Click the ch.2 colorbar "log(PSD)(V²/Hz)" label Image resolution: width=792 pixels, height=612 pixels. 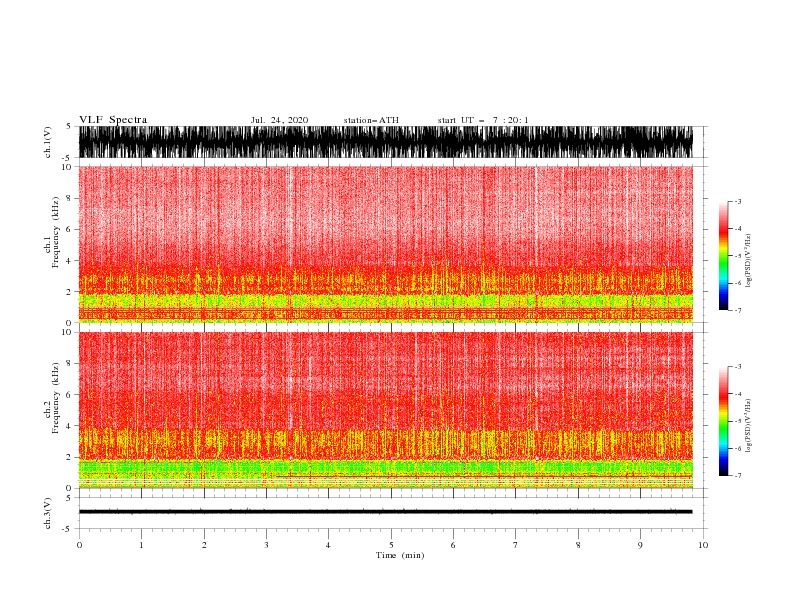[x=748, y=425]
